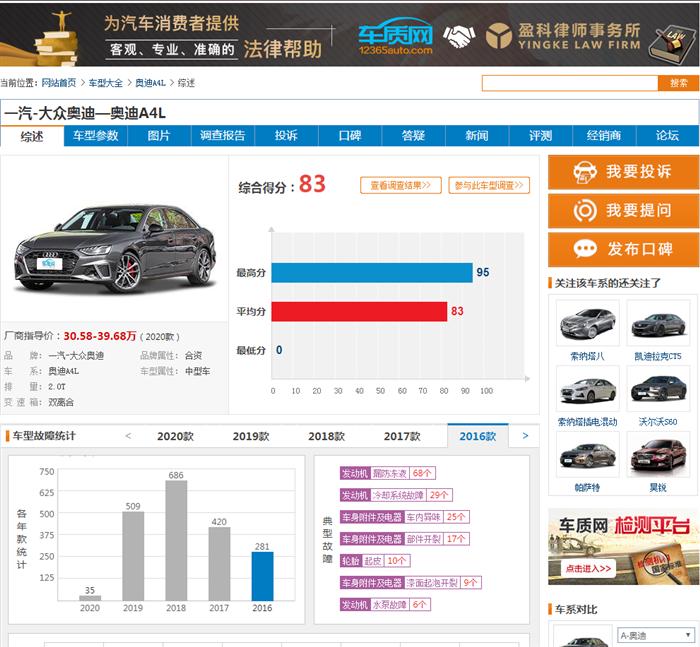Click the 发动机 冷却系统故障 29个 tag
This screenshot has width=700, height=647.
click(x=396, y=495)
